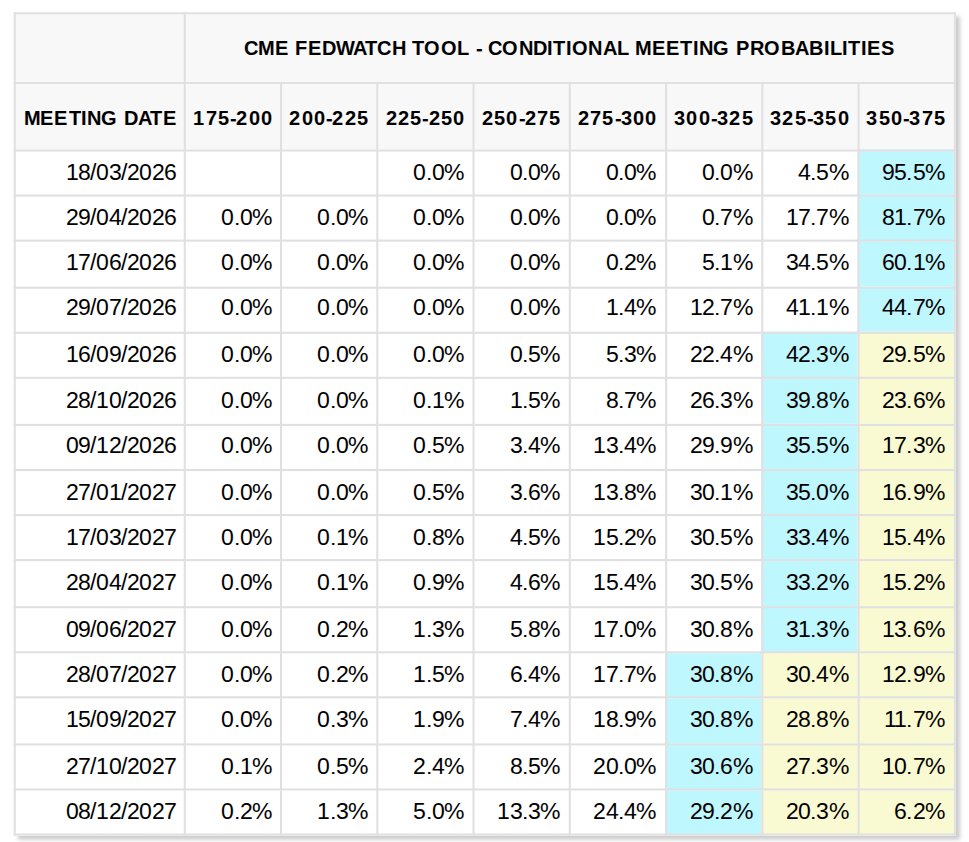The image size is (969, 842).
Task: Click the 175-200 rate range header
Action: pos(233,118)
